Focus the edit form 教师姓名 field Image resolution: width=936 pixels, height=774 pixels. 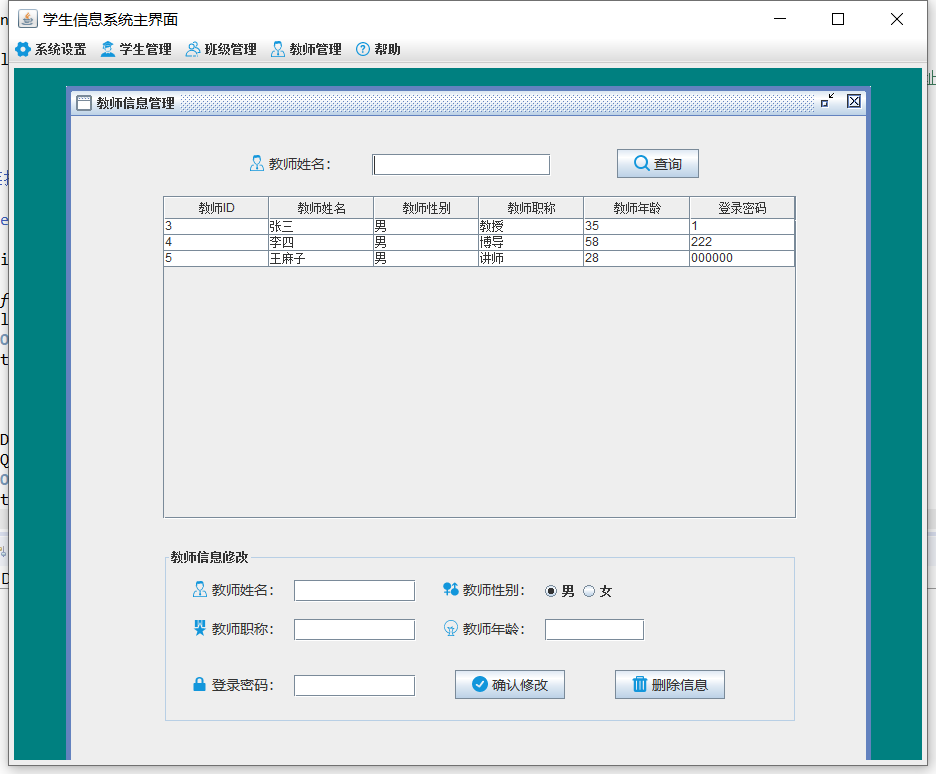[355, 591]
